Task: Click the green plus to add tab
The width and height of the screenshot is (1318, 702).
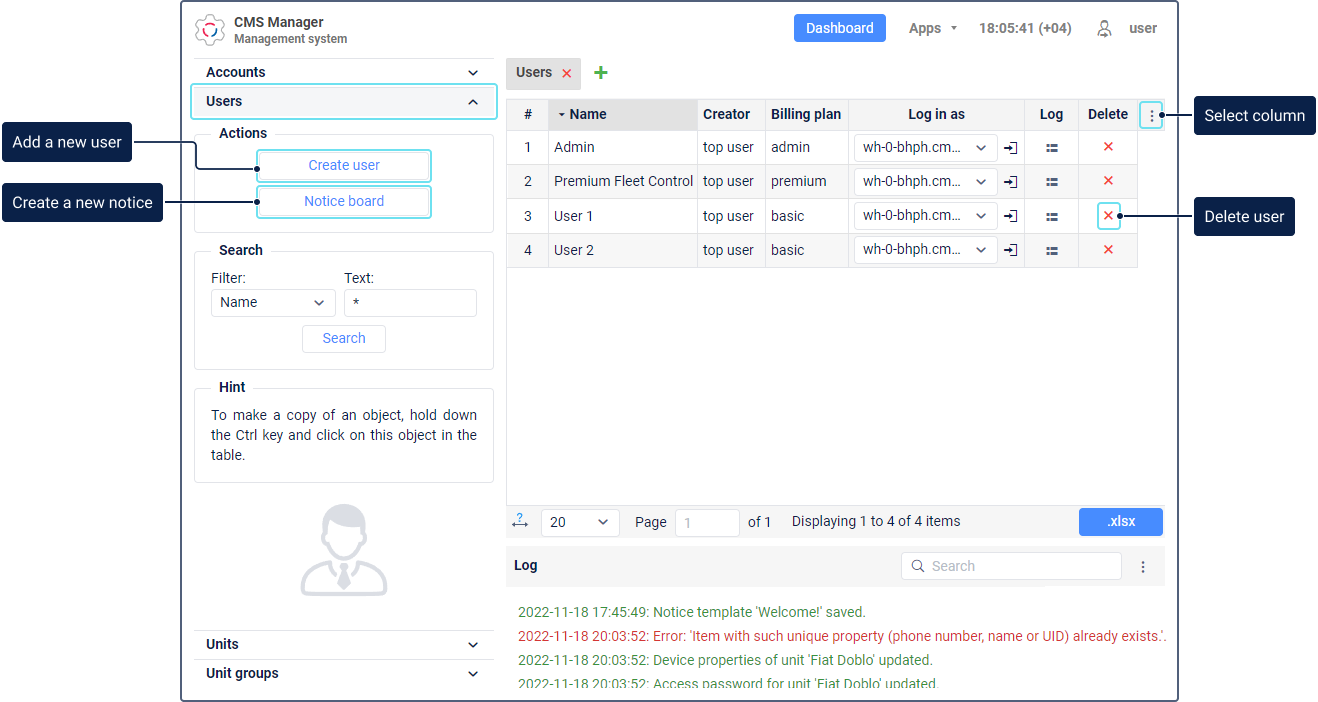Action: pyautogui.click(x=601, y=73)
